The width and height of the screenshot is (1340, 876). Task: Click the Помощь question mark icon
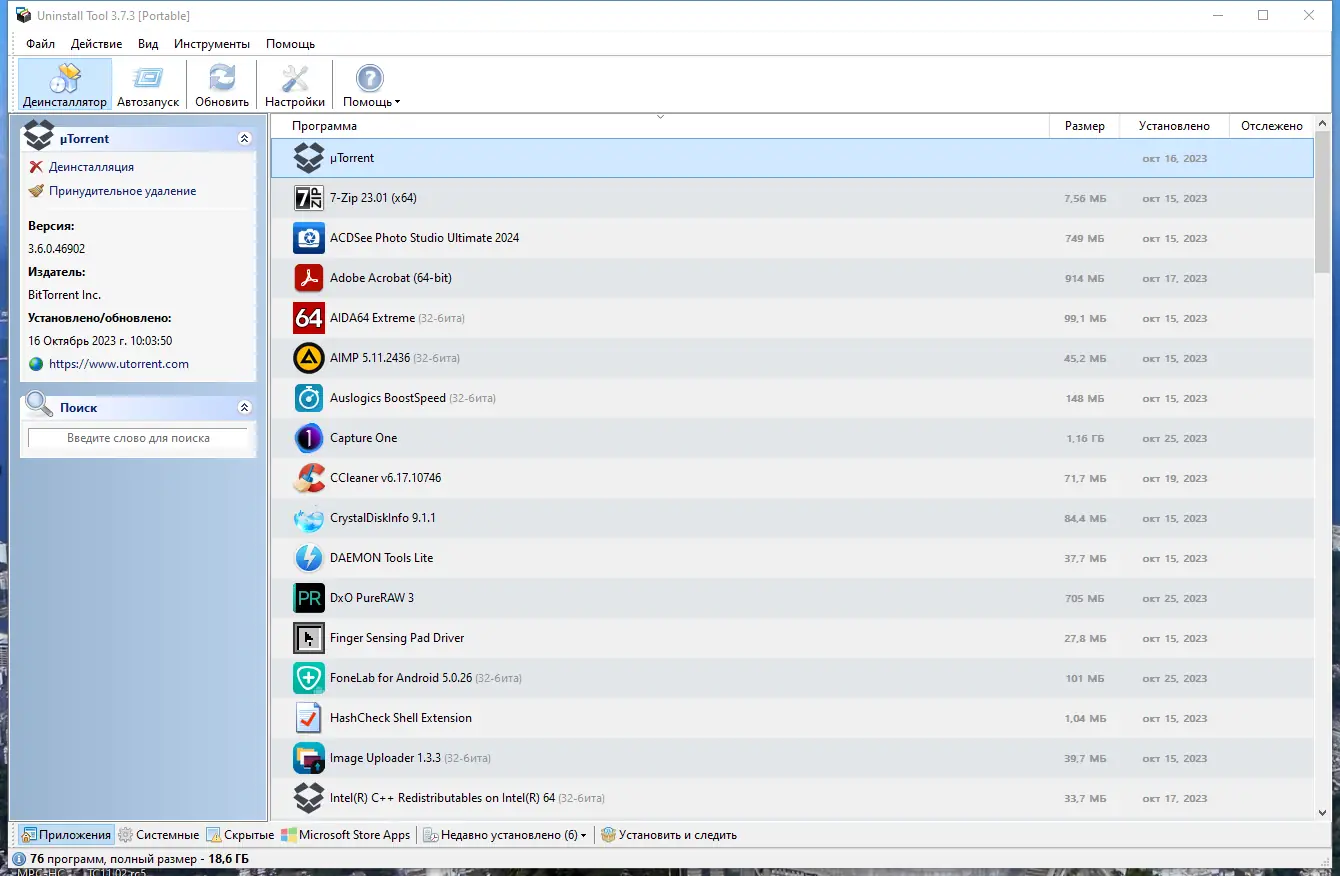[369, 77]
